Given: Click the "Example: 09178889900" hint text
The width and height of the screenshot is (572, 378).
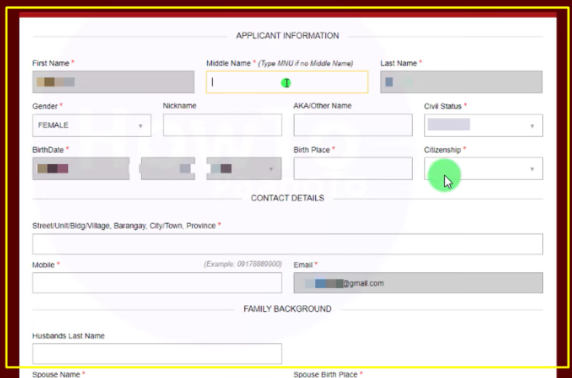Looking at the screenshot, I should 243,264.
